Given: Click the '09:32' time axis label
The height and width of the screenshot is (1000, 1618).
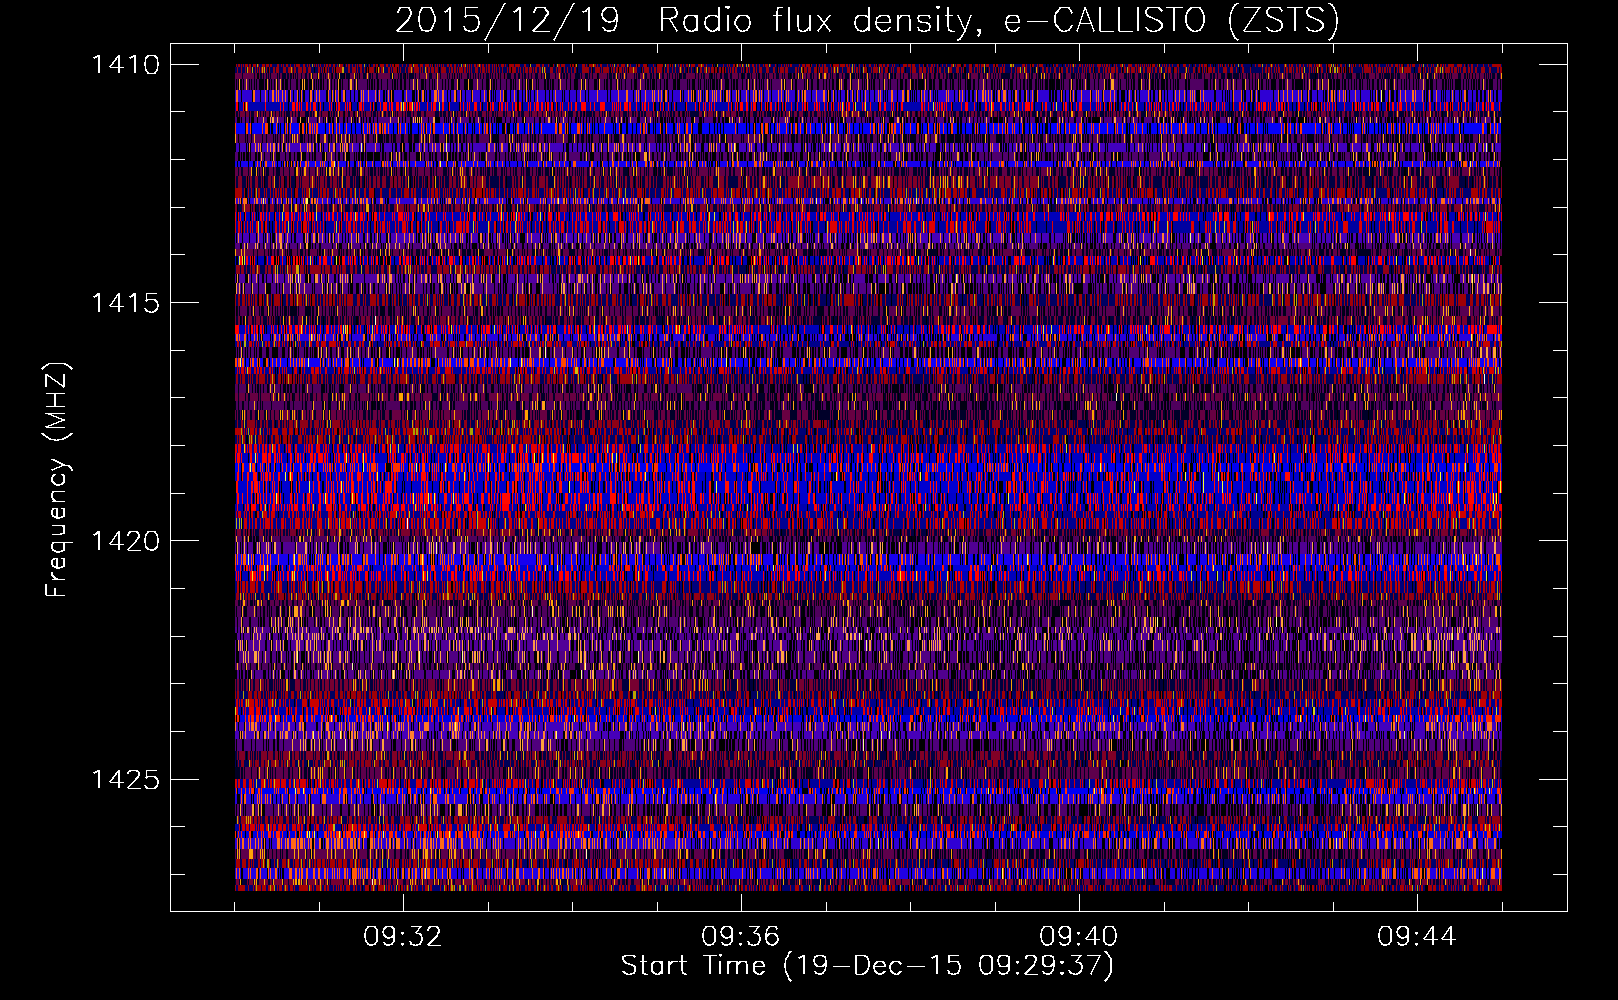Looking at the screenshot, I should 403,937.
